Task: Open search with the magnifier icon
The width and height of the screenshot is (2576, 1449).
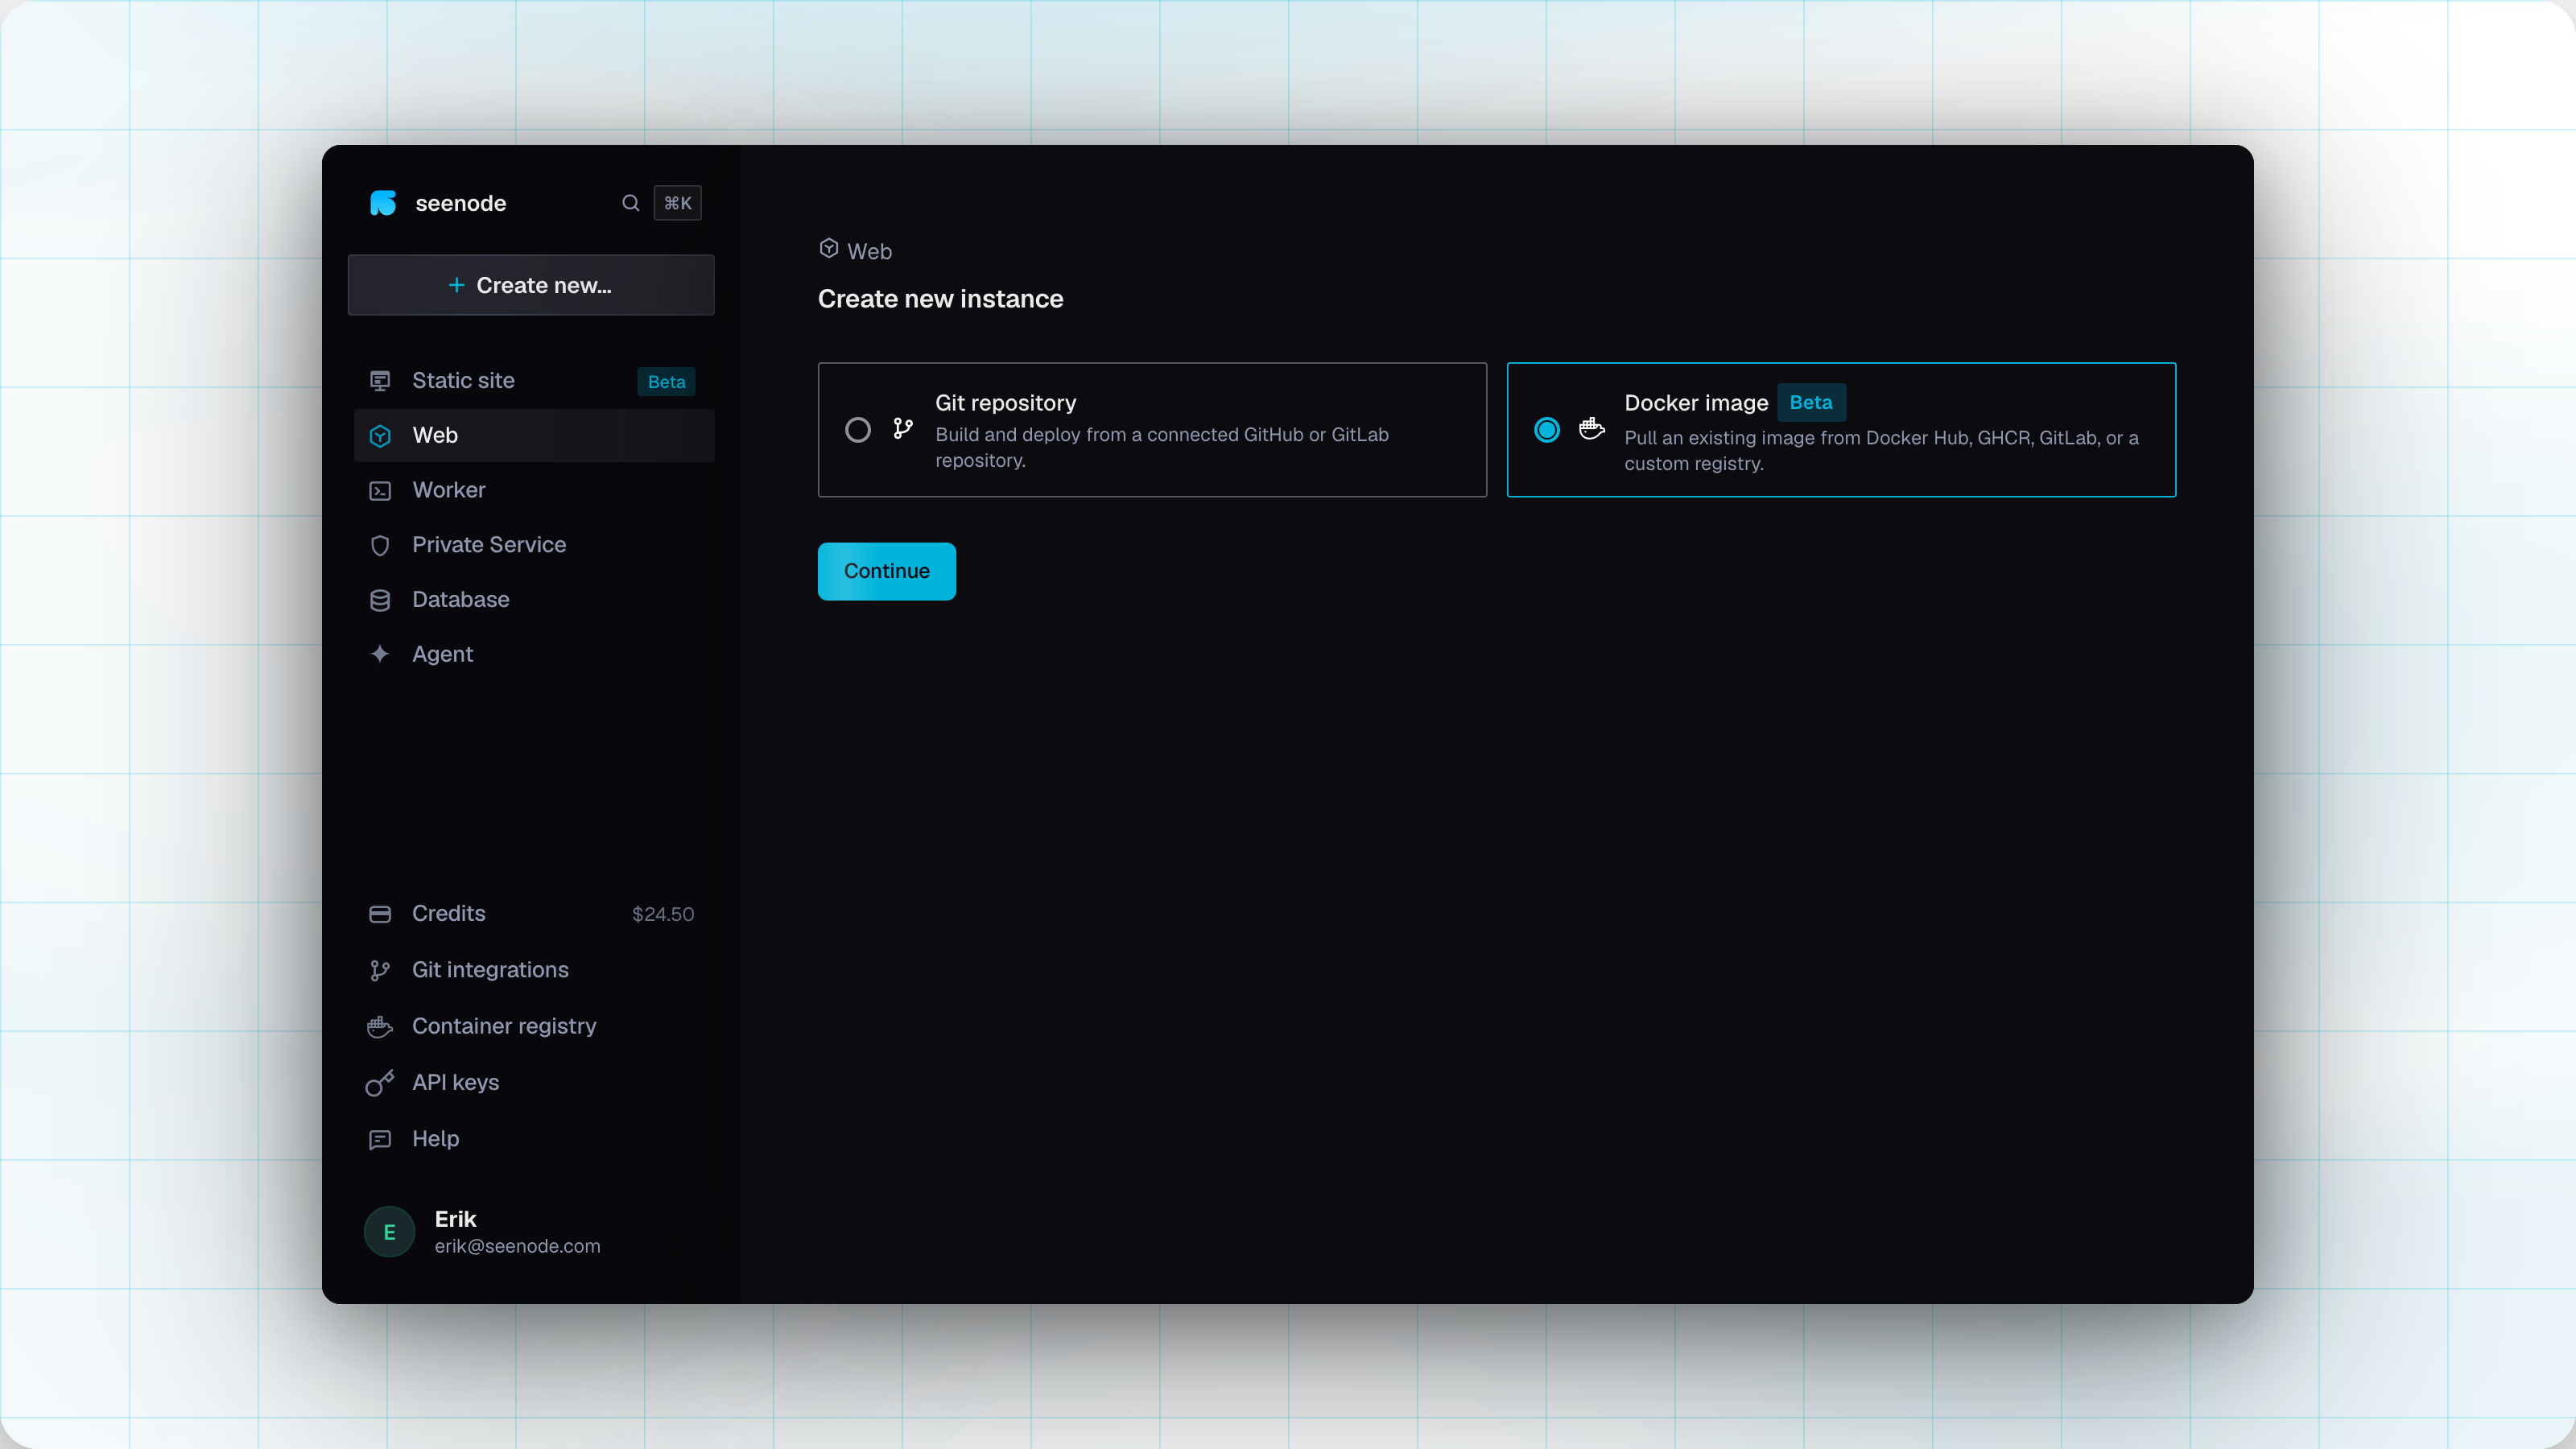Action: (630, 203)
